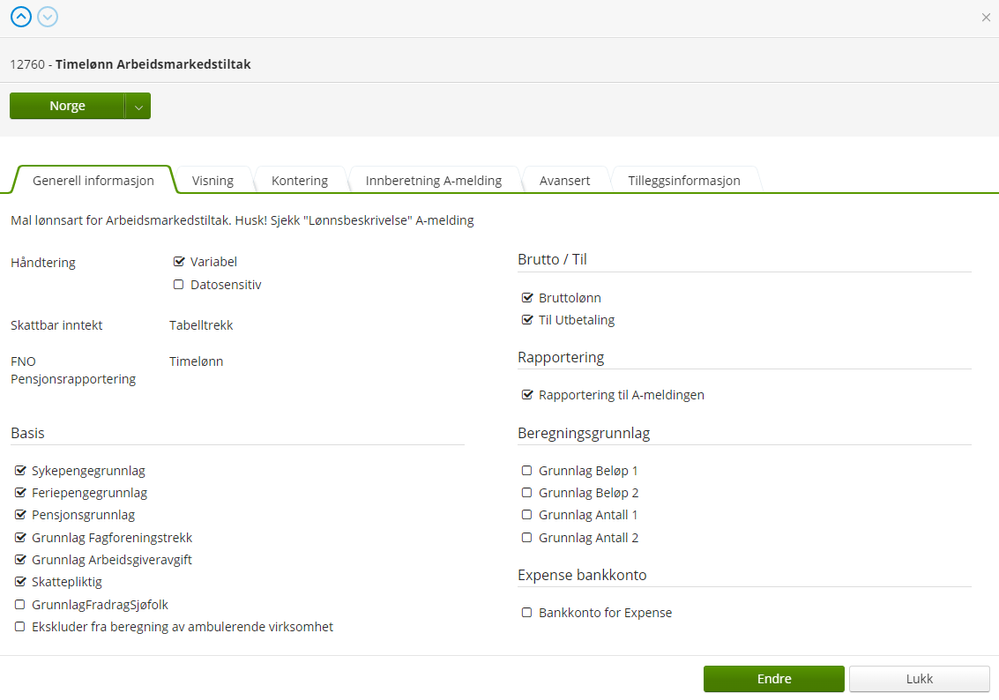Enable Grunnlag Beløp 2 checkbox
The image size is (999, 700).
click(x=527, y=492)
